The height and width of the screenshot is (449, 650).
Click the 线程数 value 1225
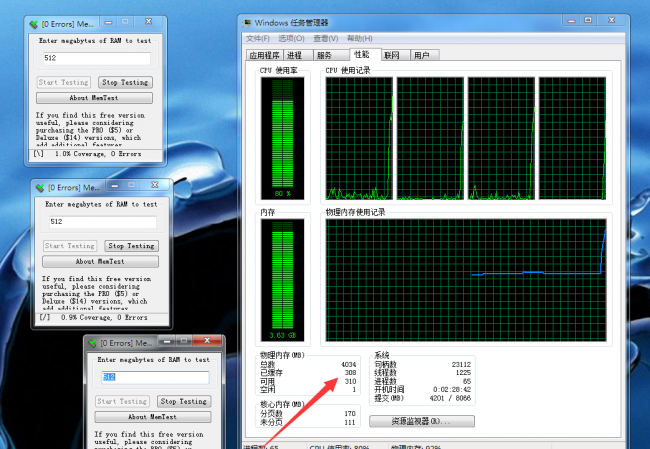[463, 373]
